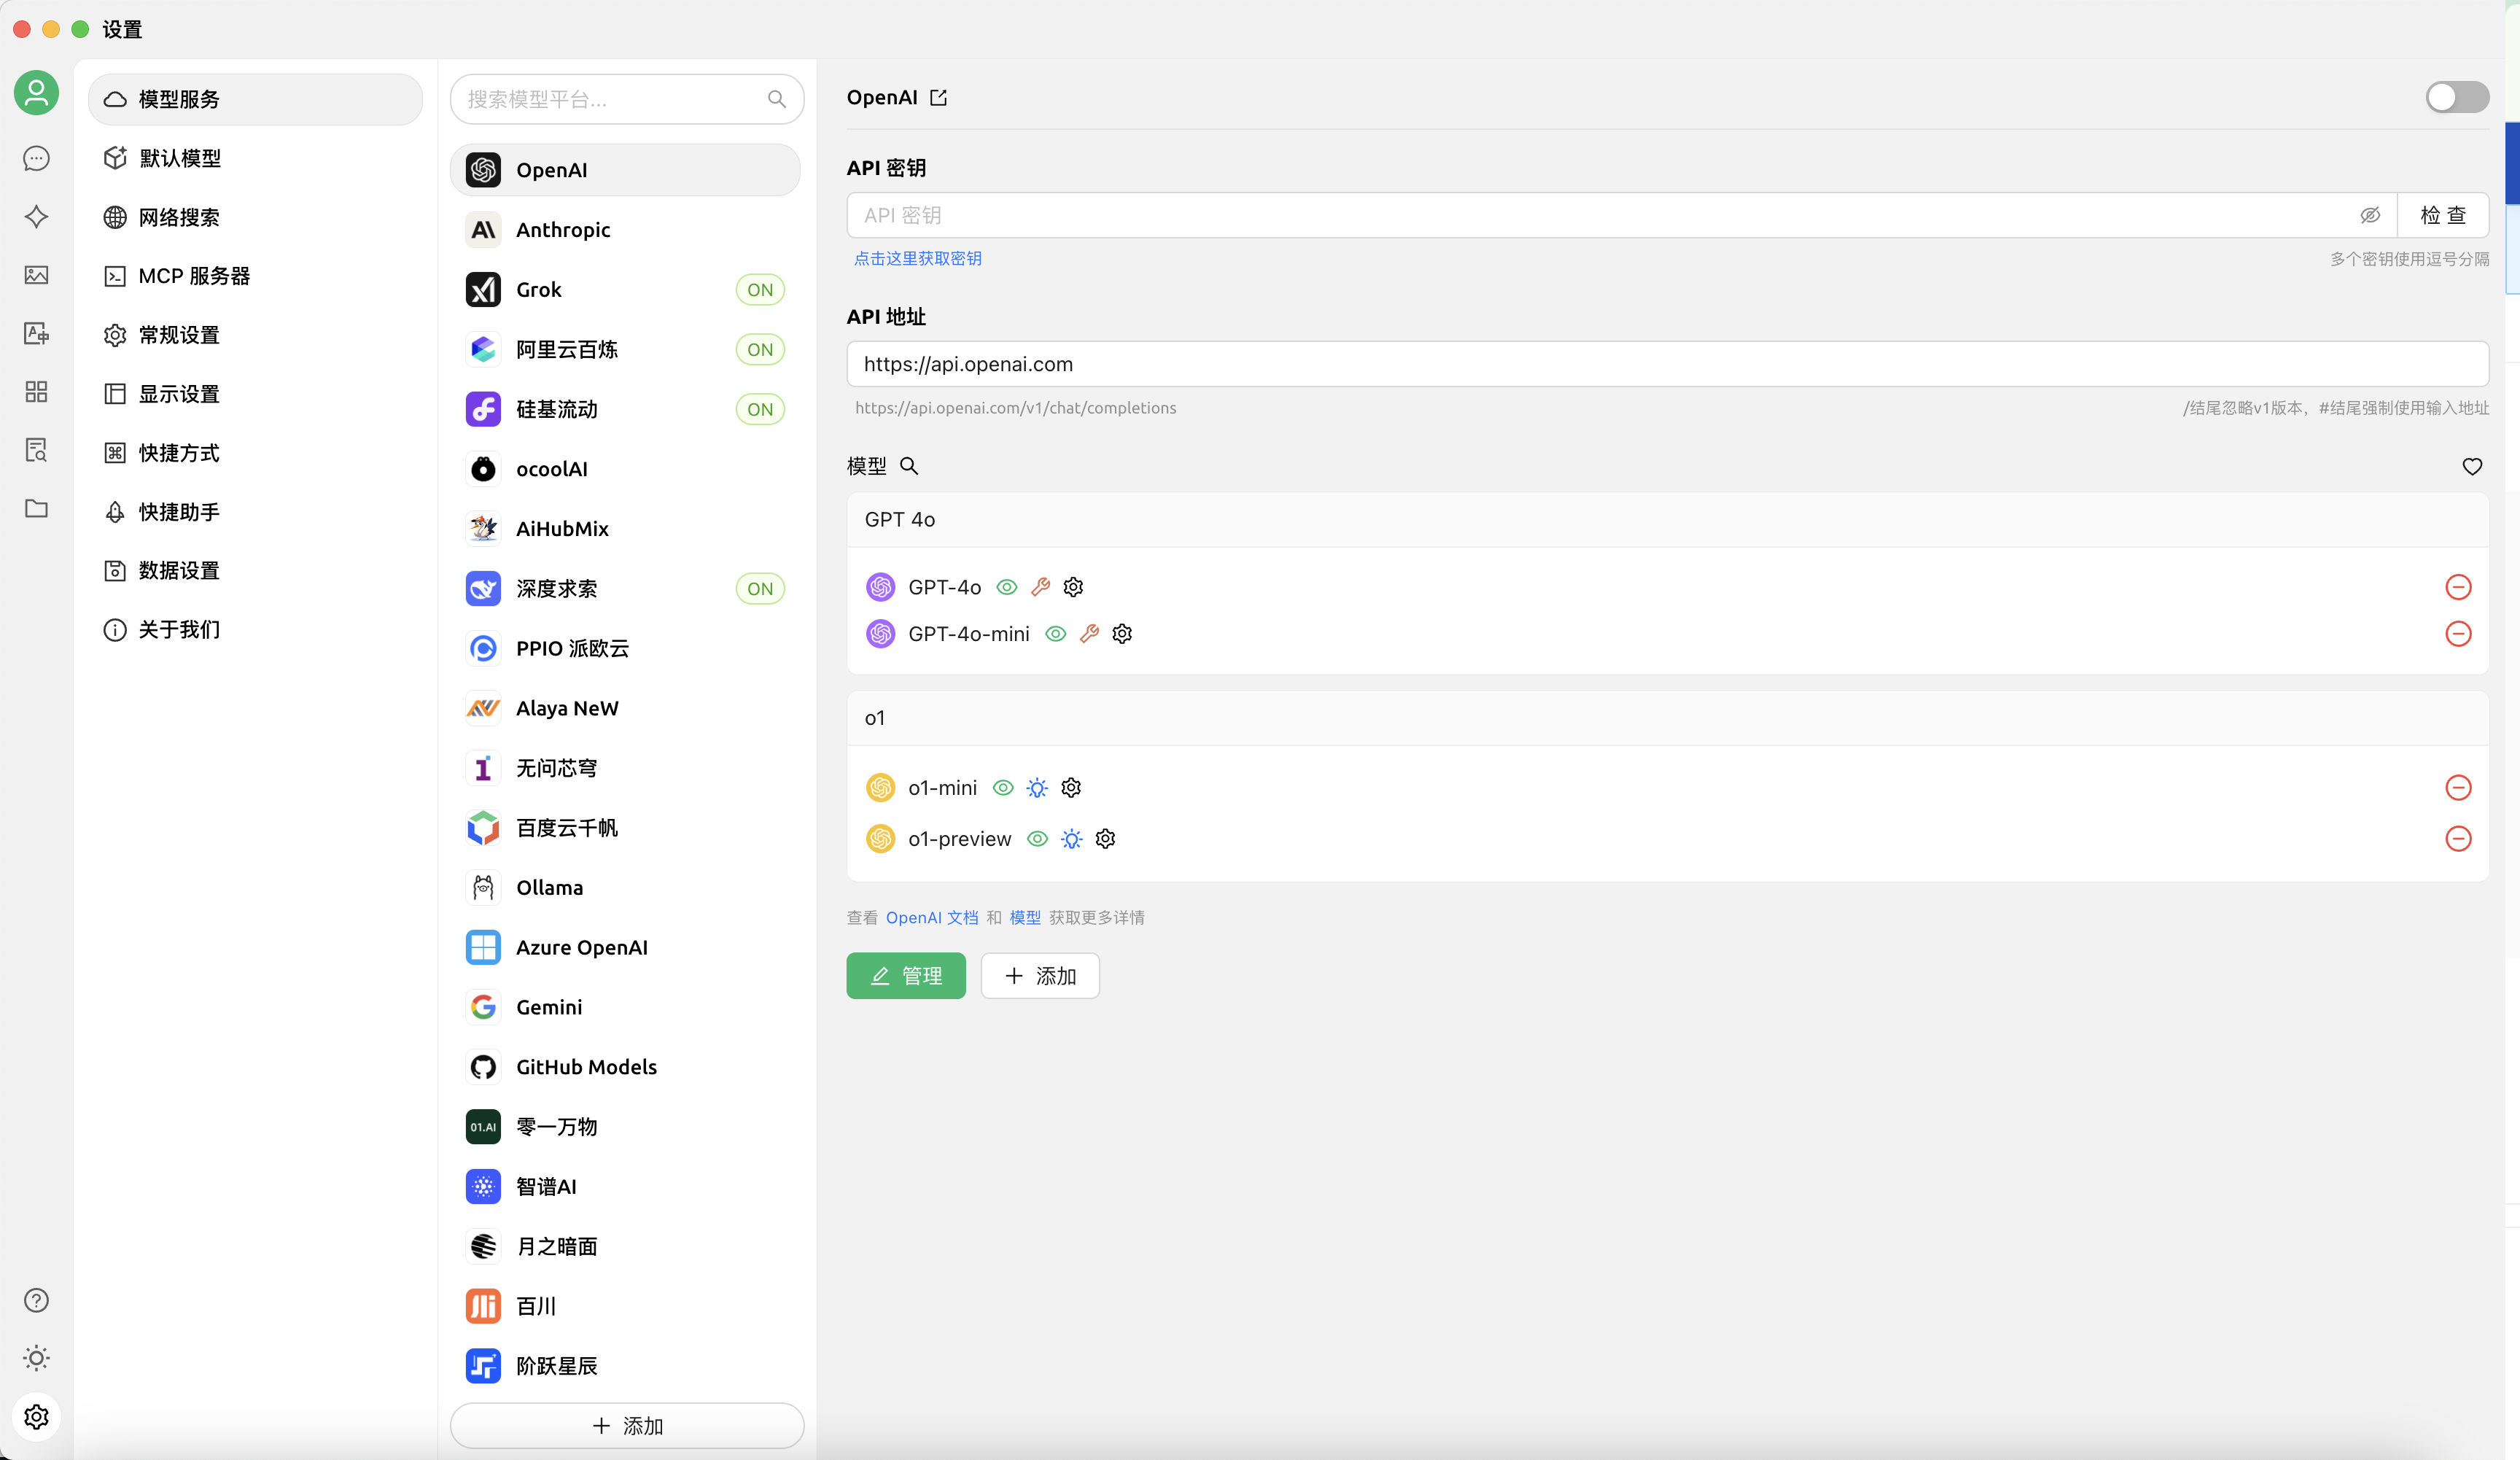Enable the OpenAI provider switch
The height and width of the screenshot is (1460, 2520).
click(2457, 97)
